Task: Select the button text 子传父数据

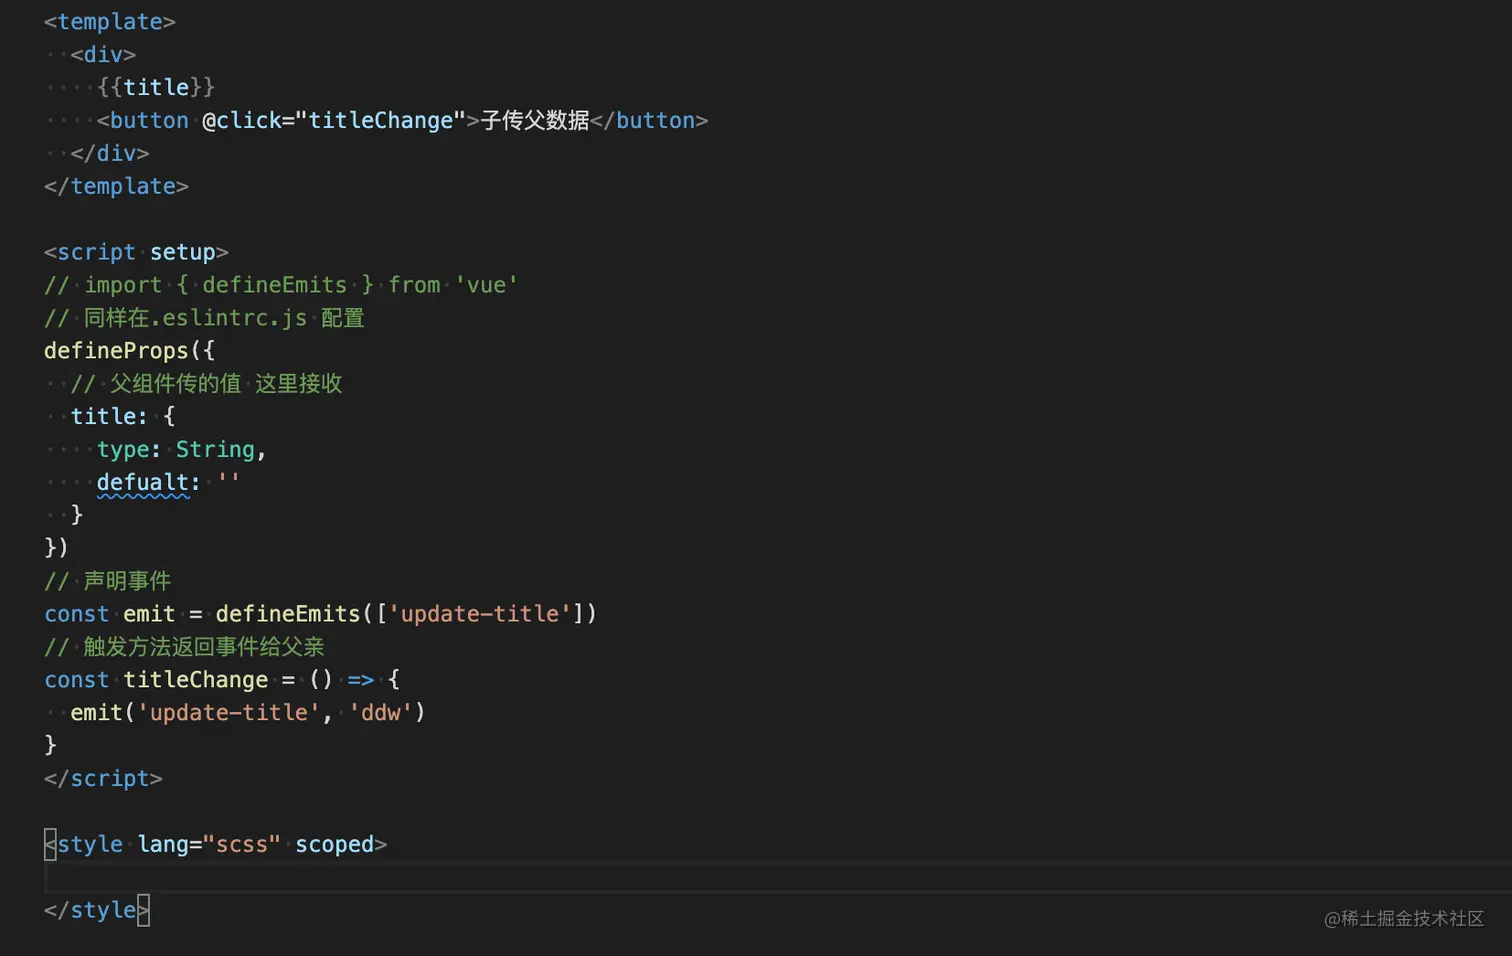Action: (x=535, y=120)
